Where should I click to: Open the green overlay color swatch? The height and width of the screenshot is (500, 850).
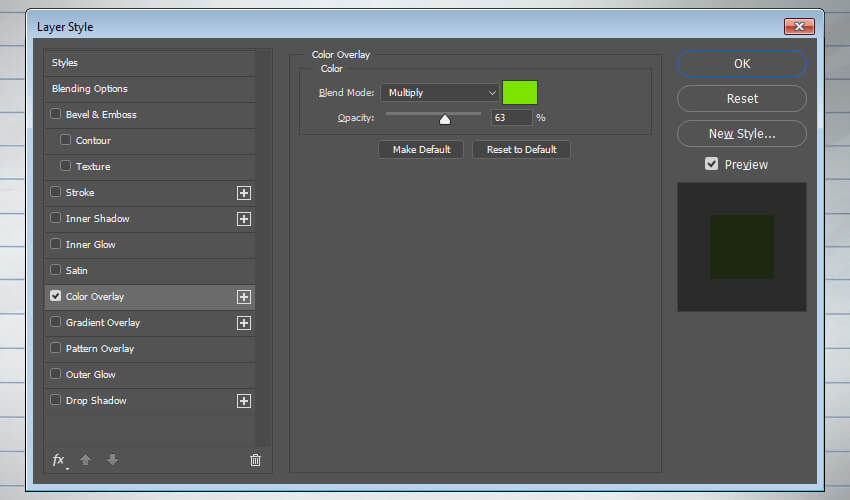point(520,92)
